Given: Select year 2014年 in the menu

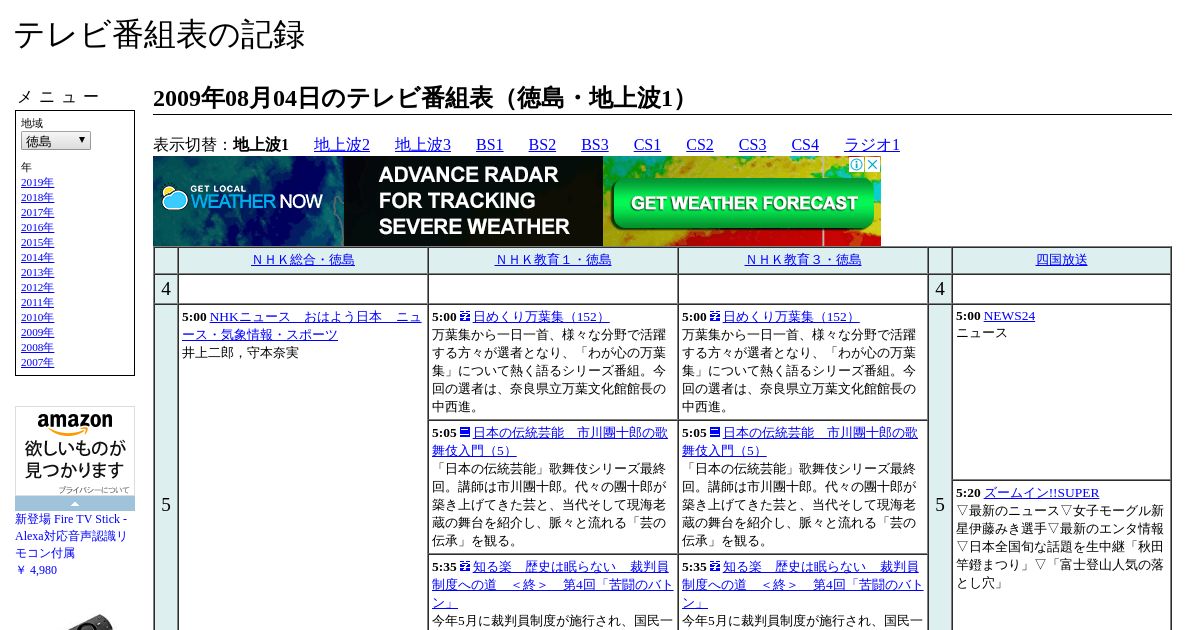Looking at the screenshot, I should [37, 258].
